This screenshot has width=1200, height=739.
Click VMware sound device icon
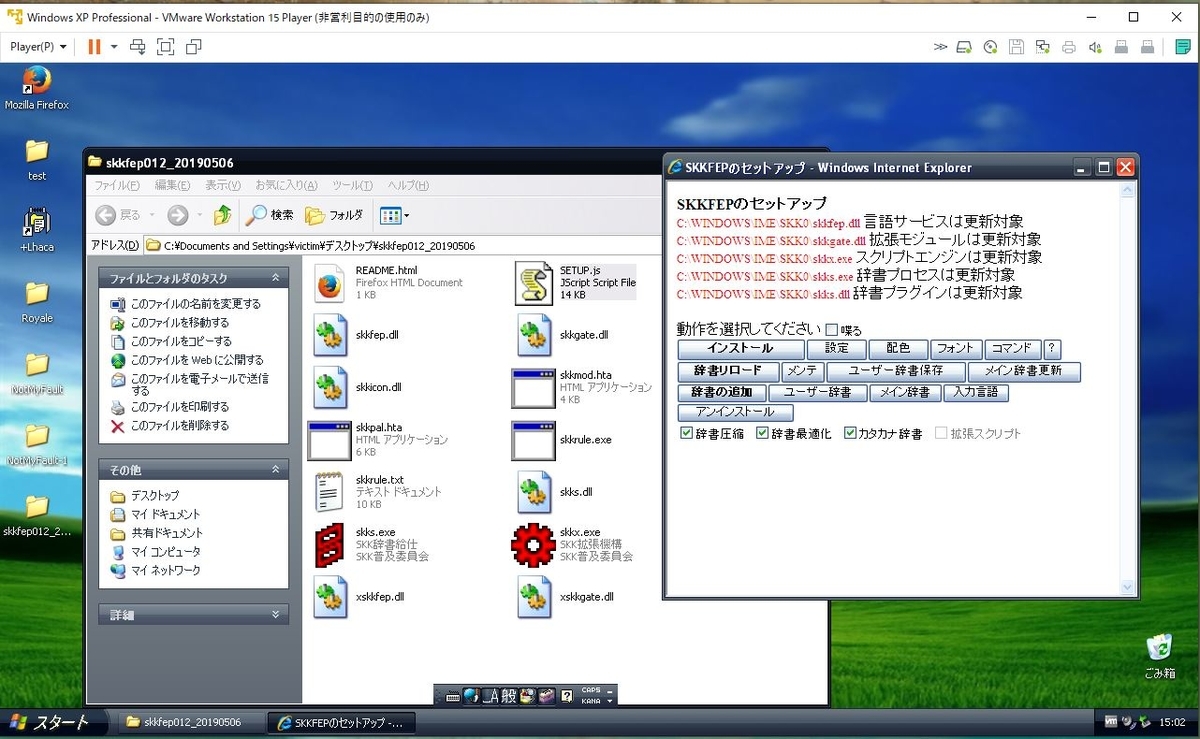pyautogui.click(x=1095, y=46)
